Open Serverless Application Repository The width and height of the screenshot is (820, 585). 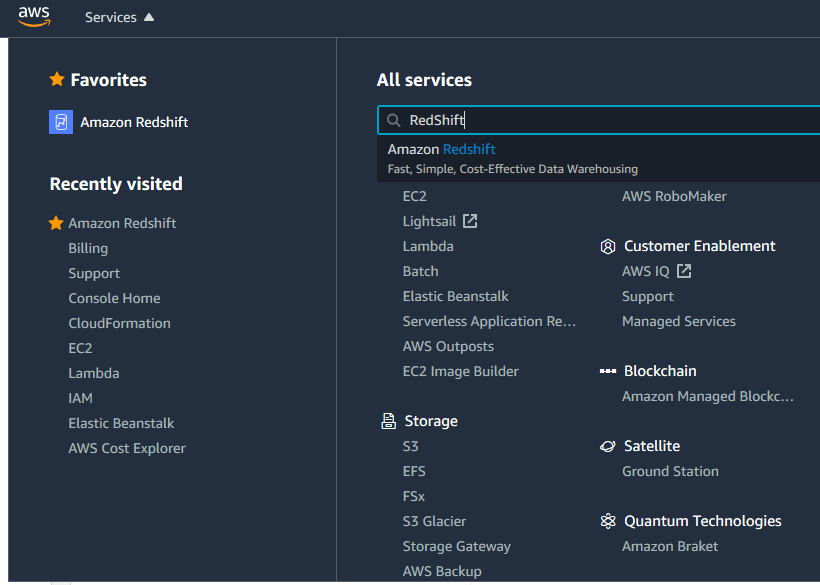tap(489, 322)
